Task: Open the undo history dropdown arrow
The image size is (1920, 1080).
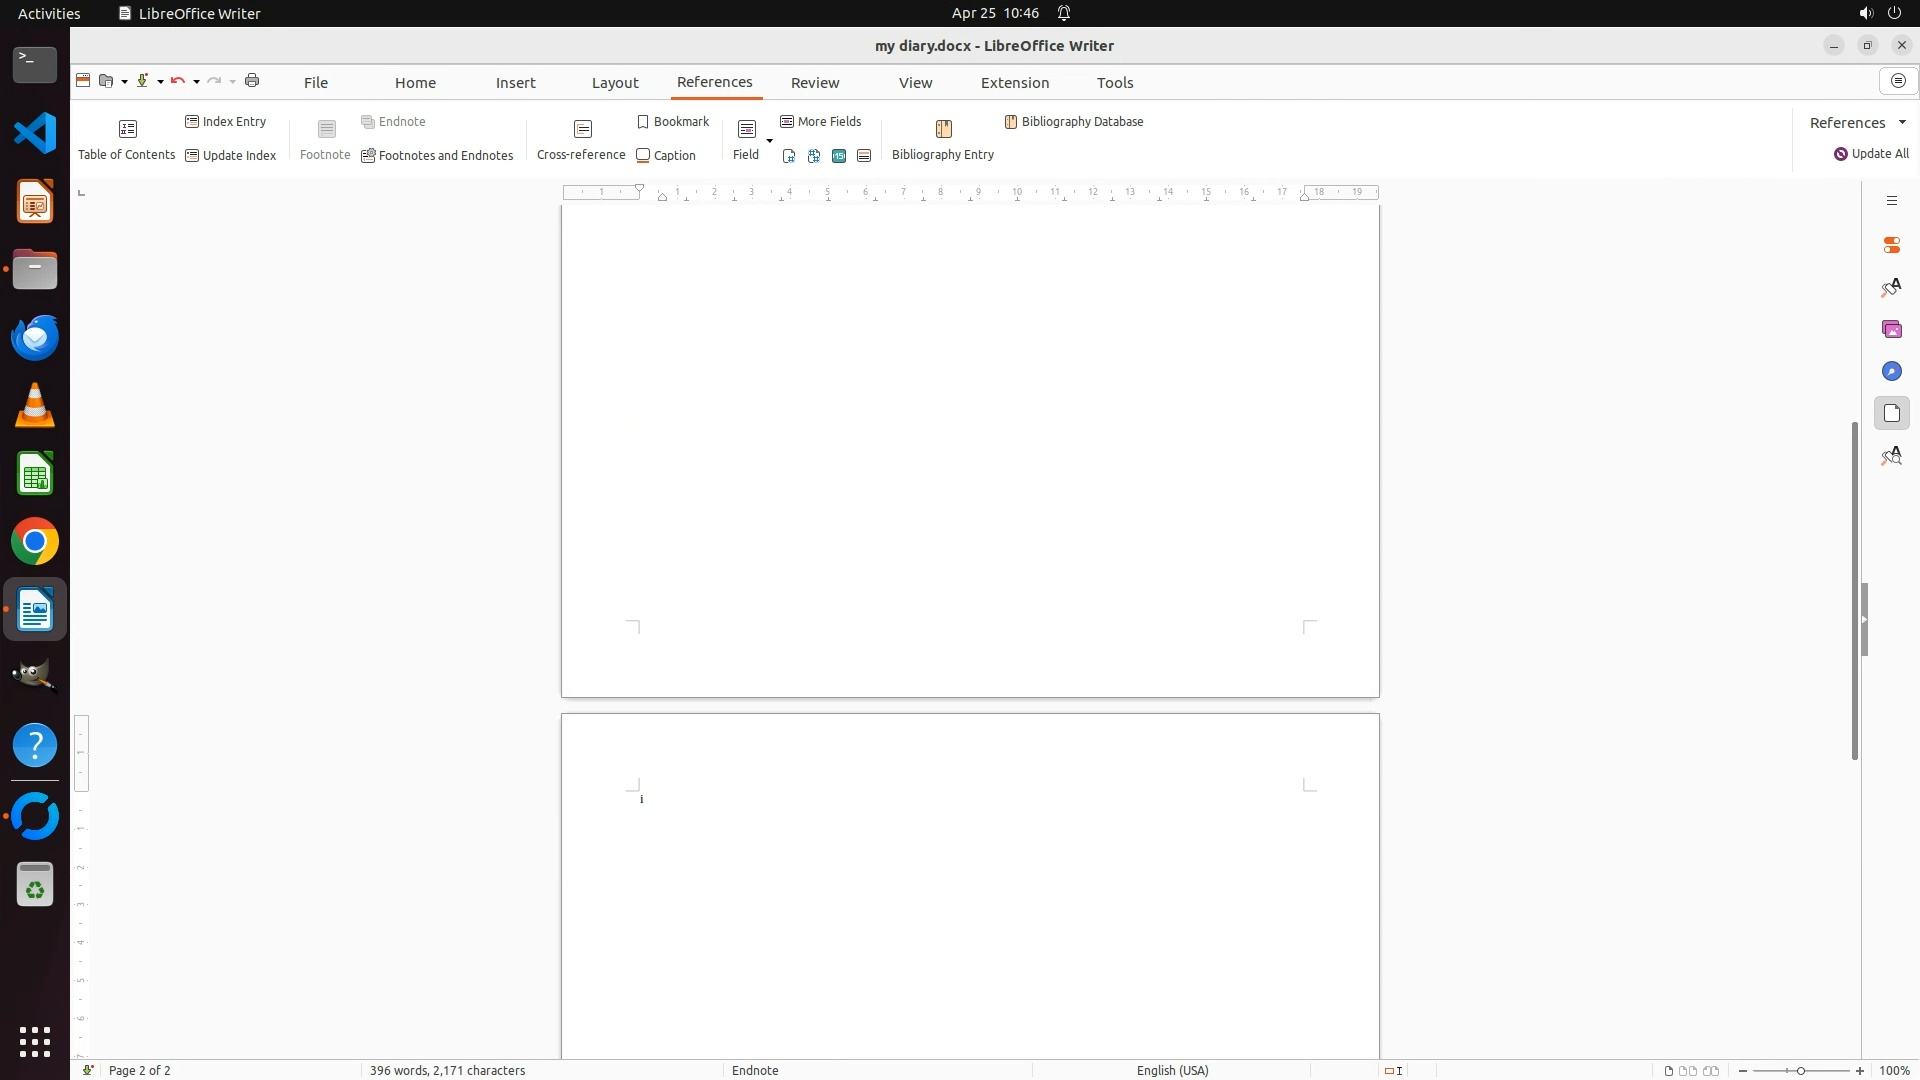Action: [196, 82]
